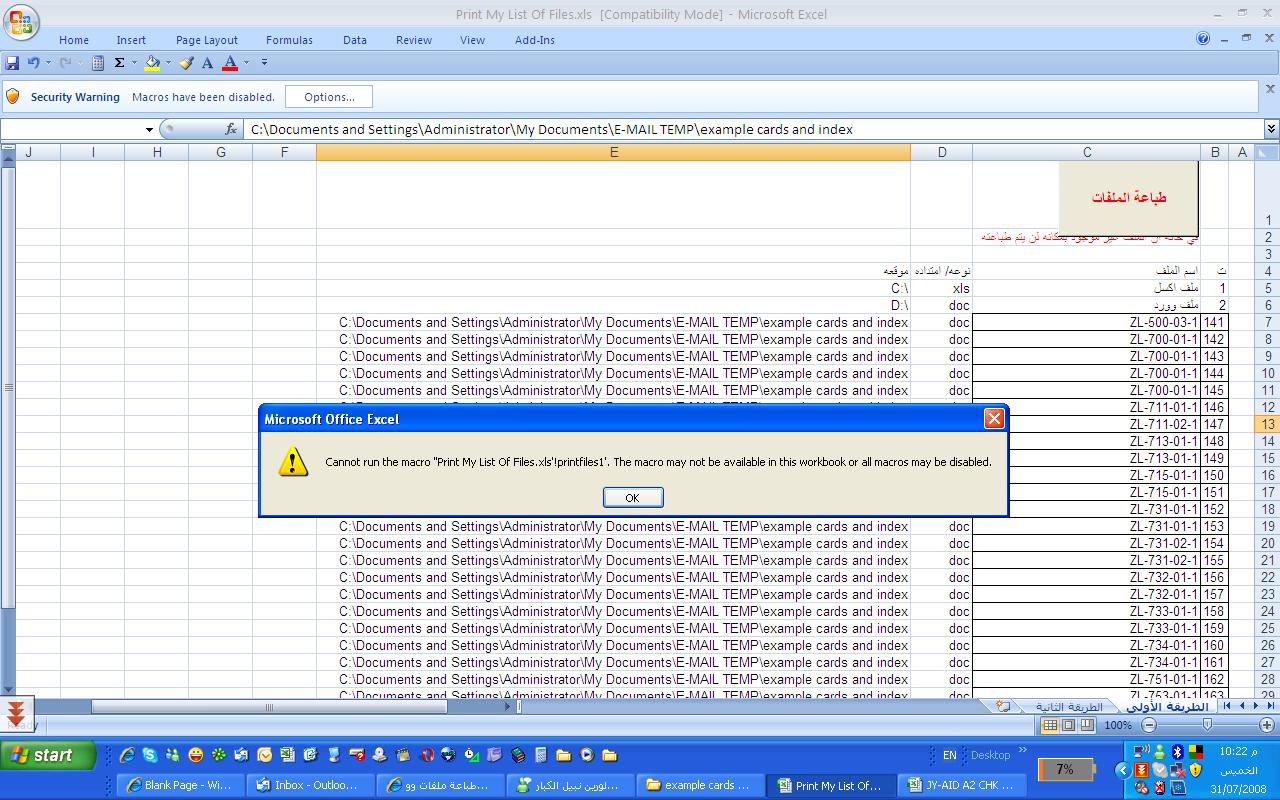This screenshot has height=800, width=1280.
Task: Open the Data ribbon tab
Action: [355, 40]
